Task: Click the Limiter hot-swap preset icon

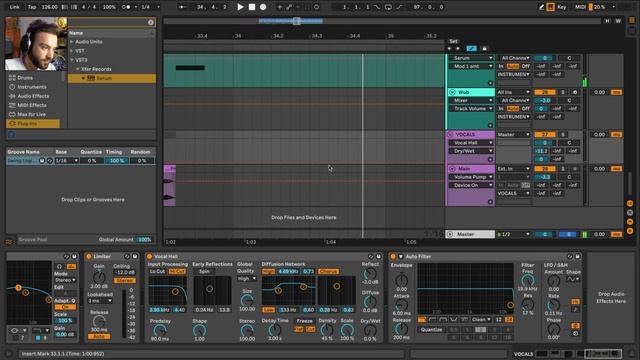Action: (x=127, y=256)
